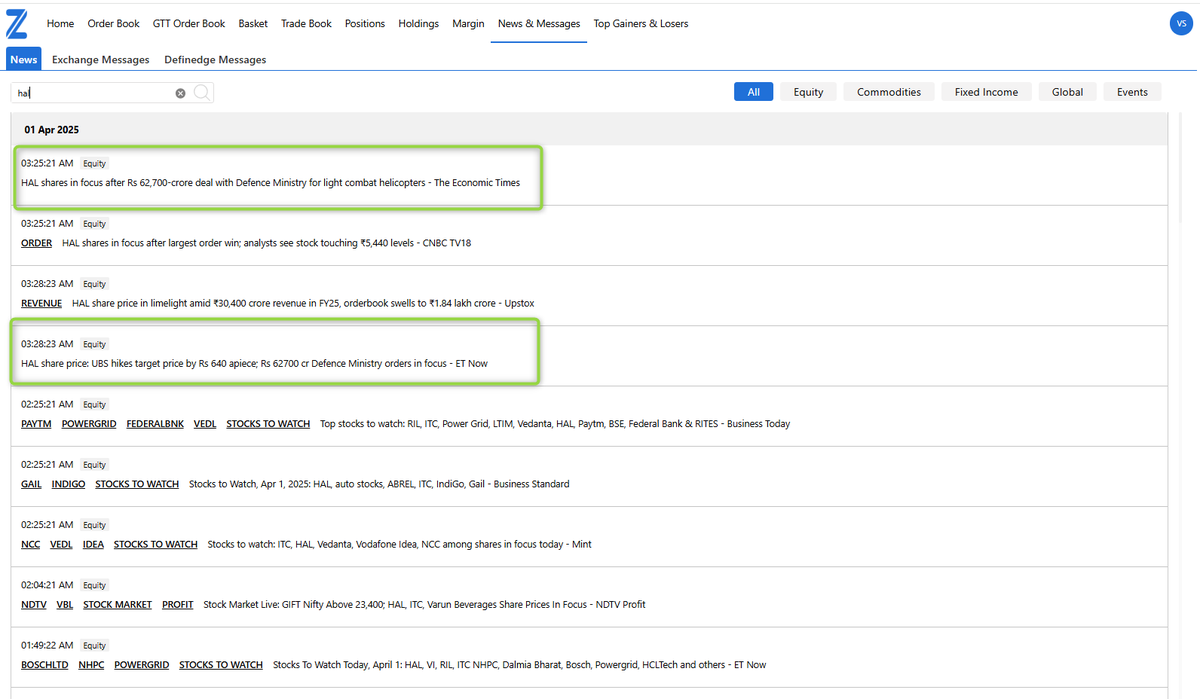
Task: Open NDTV Profit Stock Market Live headline
Action: pyautogui.click(x=423, y=605)
